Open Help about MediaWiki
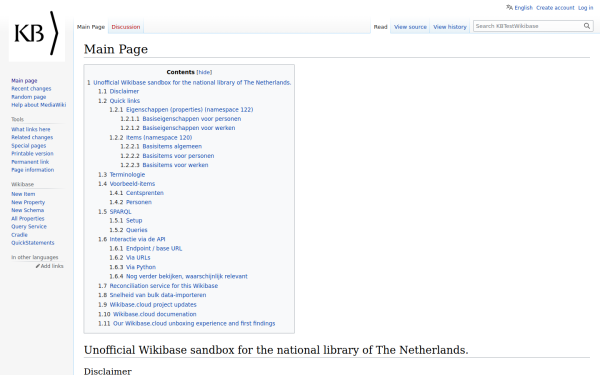The image size is (600, 375). pos(38,105)
